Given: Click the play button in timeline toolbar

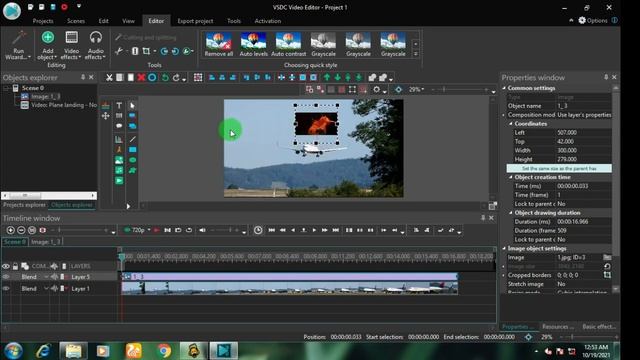Looking at the screenshot, I should click(314, 230).
